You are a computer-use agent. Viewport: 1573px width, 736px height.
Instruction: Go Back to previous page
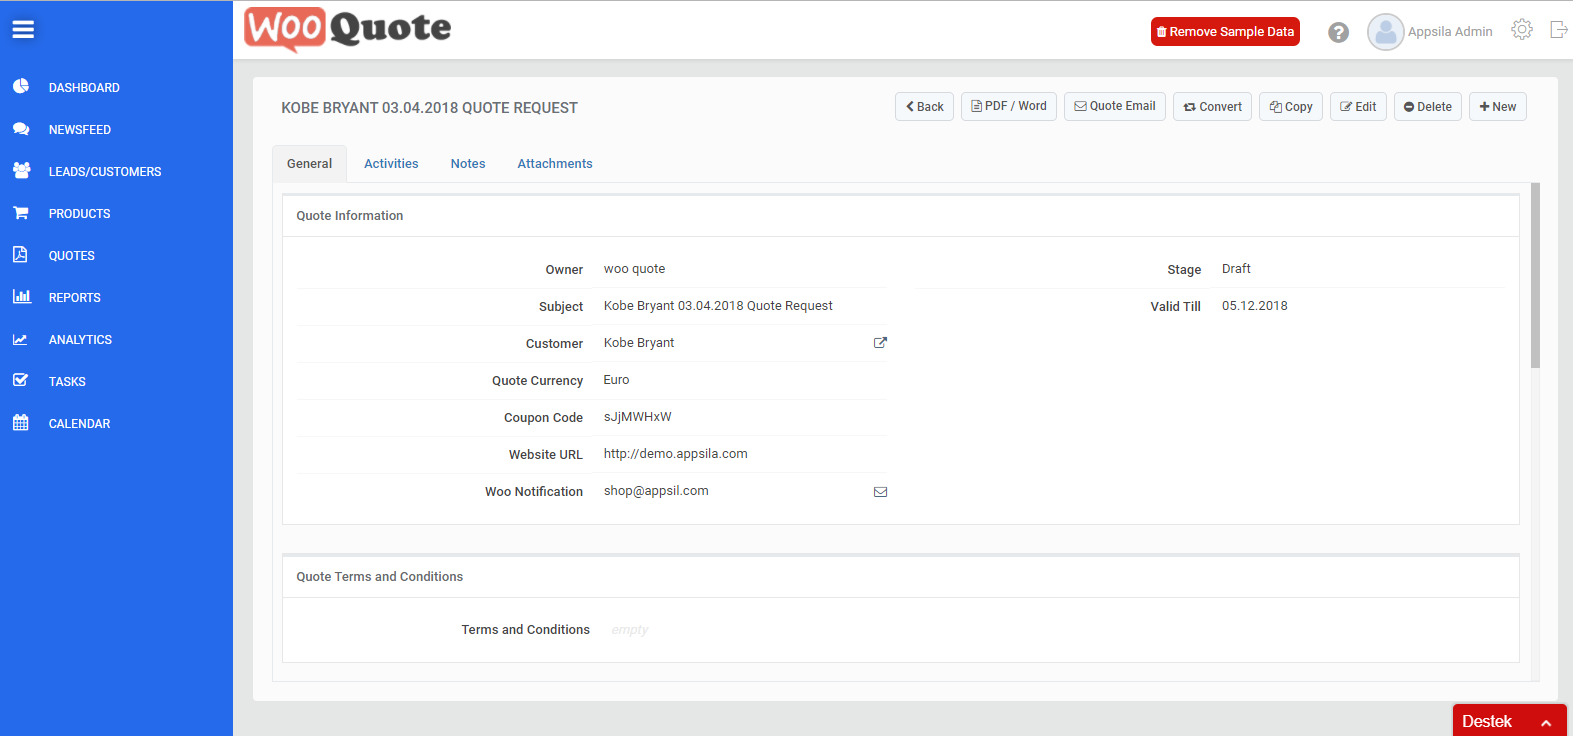click(x=924, y=107)
